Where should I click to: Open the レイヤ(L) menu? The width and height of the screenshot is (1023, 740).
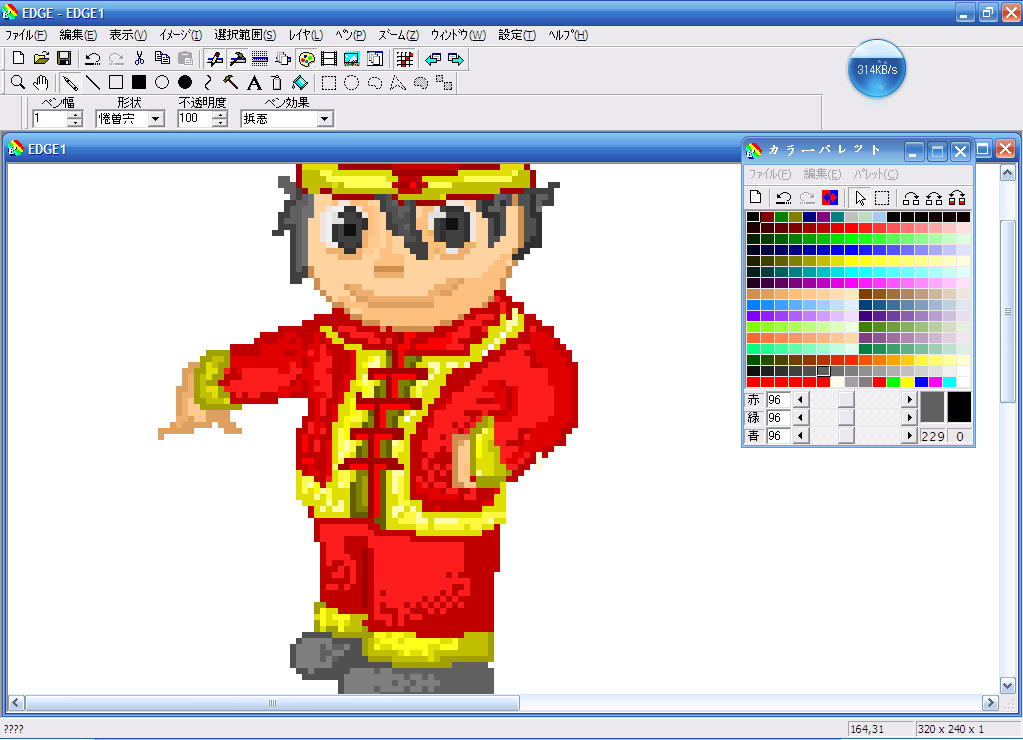pos(306,35)
